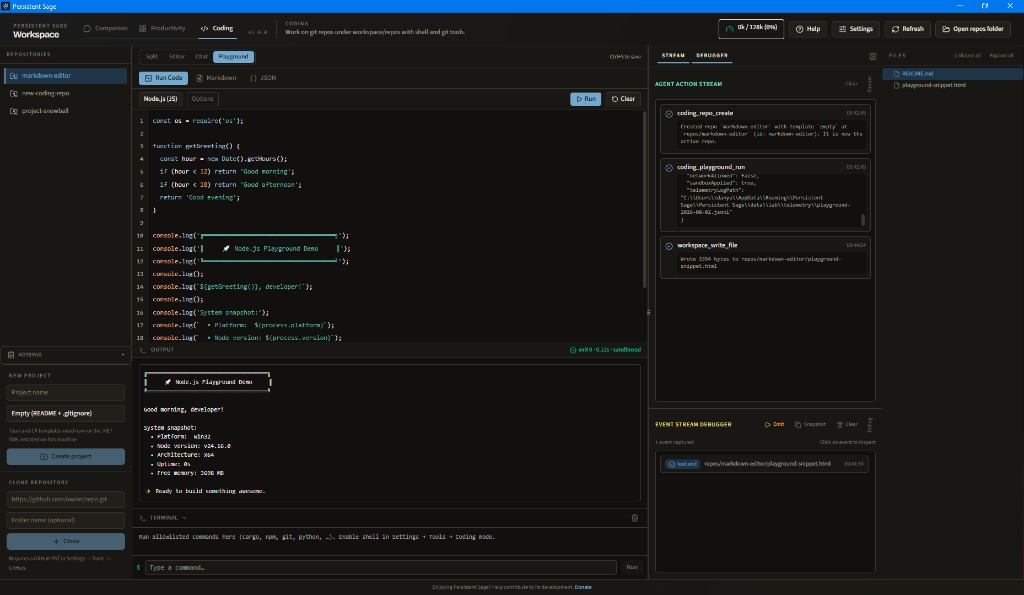Click the README.md file icon
The image size is (1024, 595).
(x=896, y=74)
